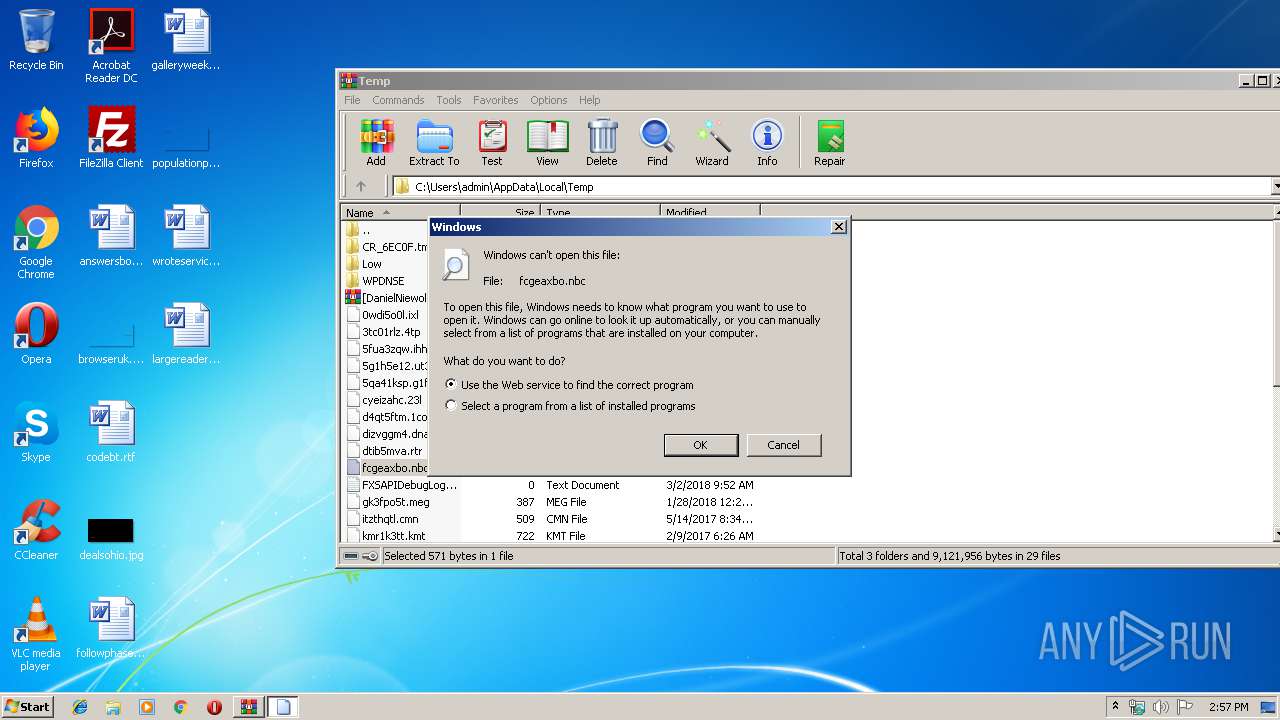Click the Add archive toolbar icon
Screen dimensions: 1280x720
coord(376,143)
